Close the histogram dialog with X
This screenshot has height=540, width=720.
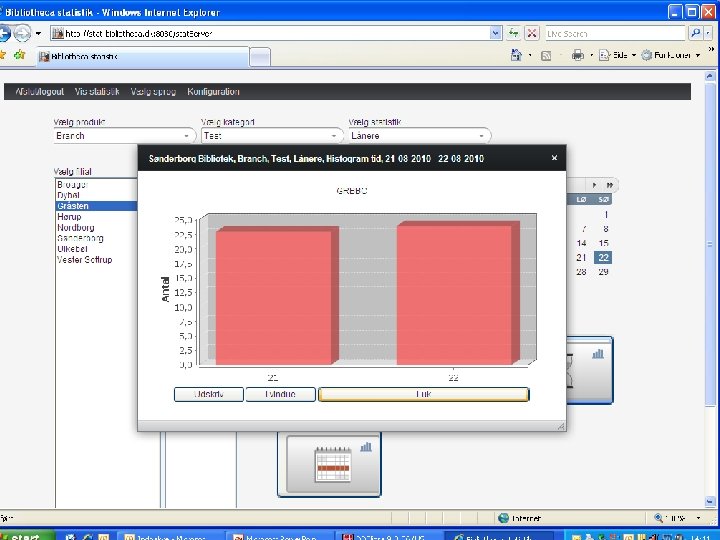(554, 158)
